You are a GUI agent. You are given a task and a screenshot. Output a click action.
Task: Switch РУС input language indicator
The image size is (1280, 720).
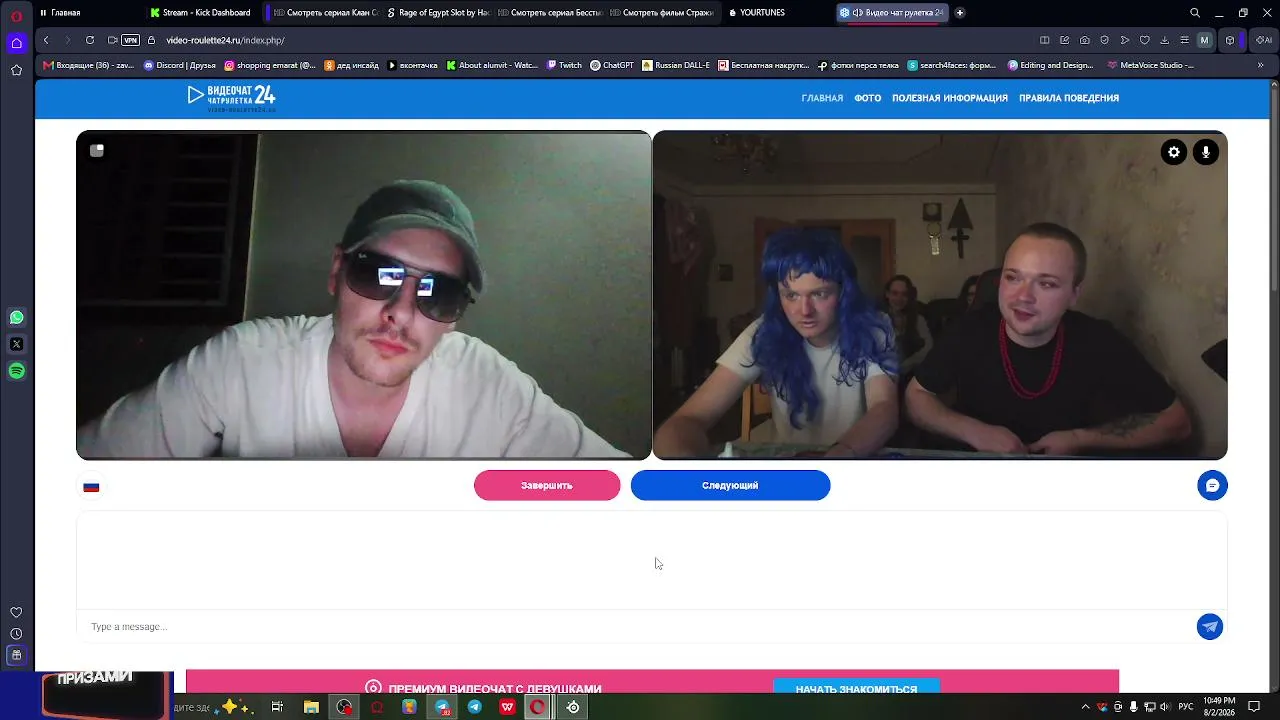(1186, 707)
